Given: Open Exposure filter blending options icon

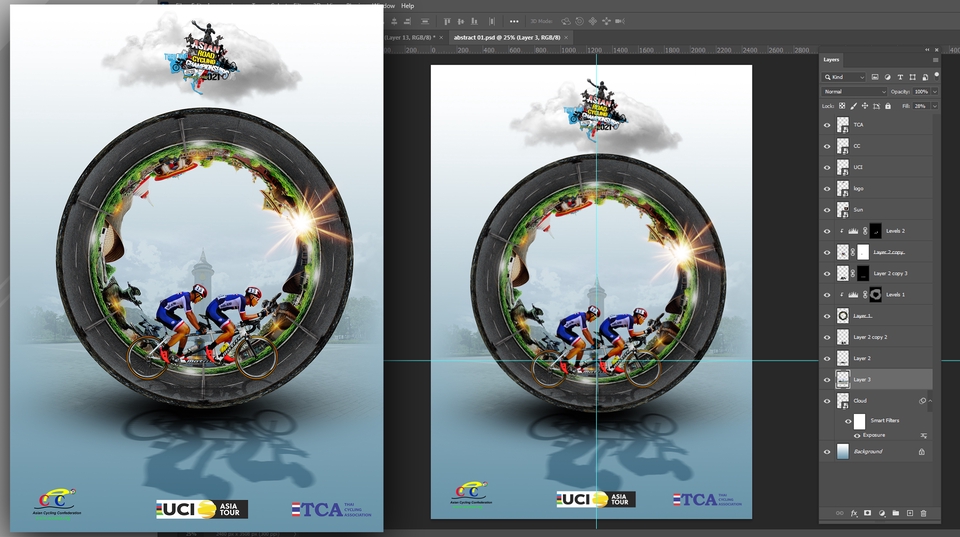Looking at the screenshot, I should [x=923, y=435].
